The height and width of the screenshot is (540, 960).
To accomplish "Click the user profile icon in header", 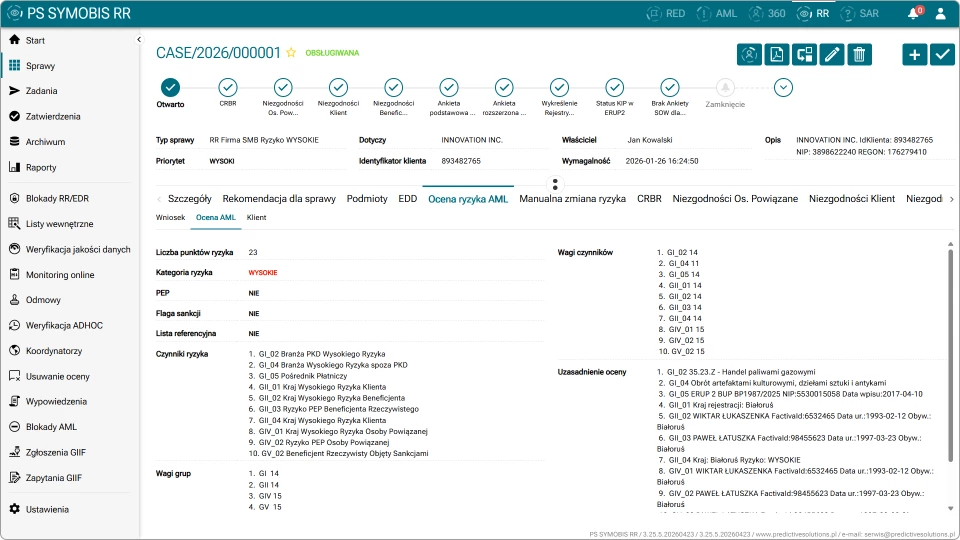I will tap(940, 13).
